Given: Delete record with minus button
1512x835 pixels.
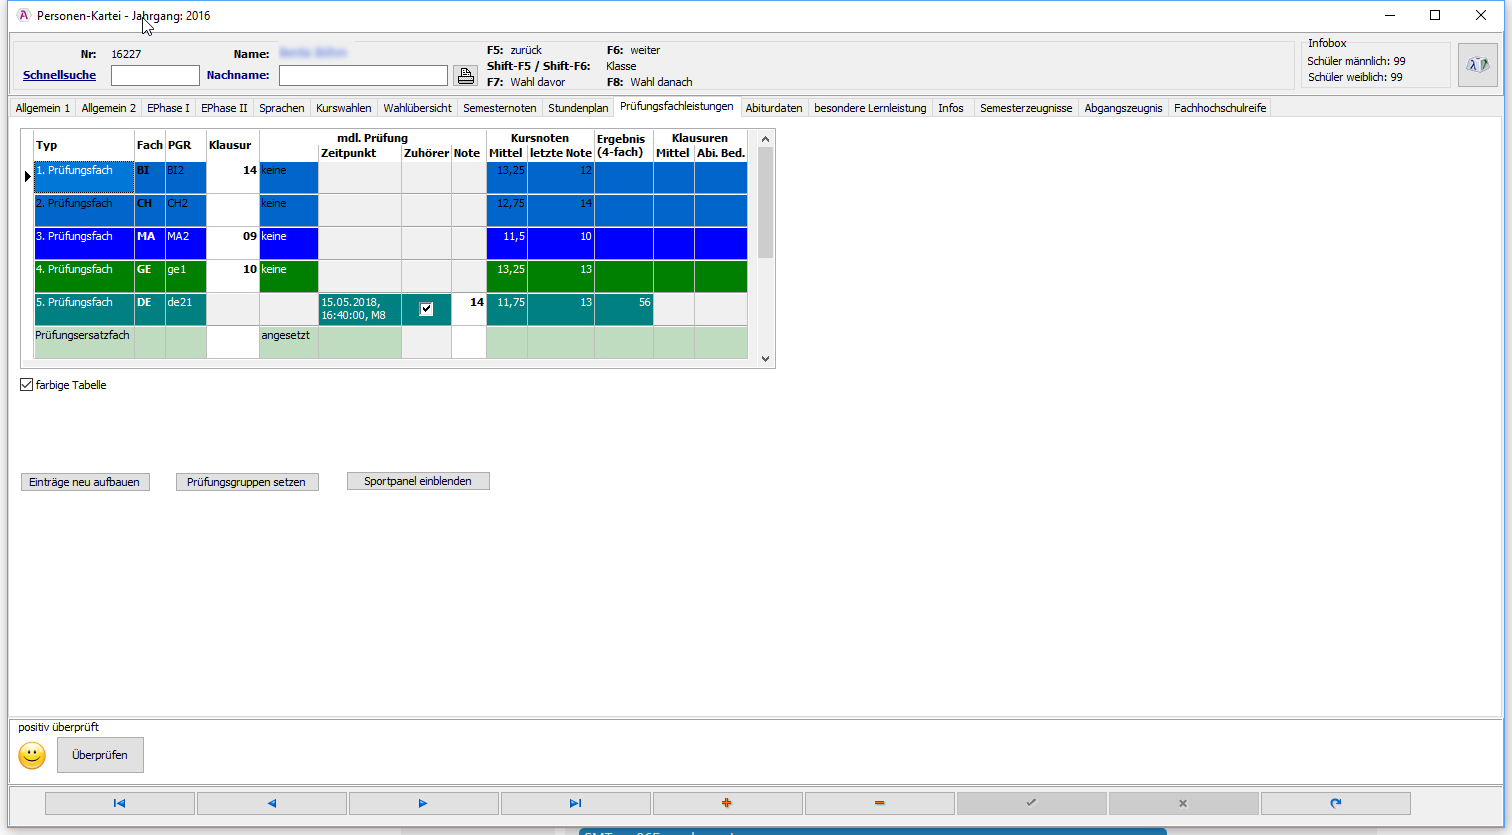Looking at the screenshot, I should 880,803.
